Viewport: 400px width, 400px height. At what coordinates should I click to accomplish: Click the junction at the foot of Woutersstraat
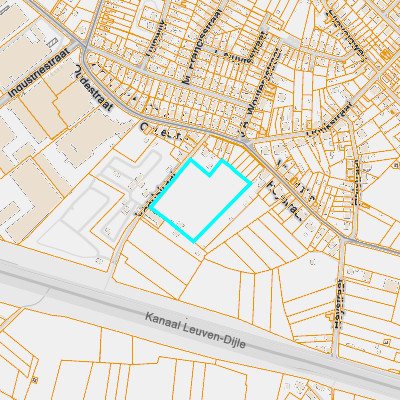coord(247,144)
